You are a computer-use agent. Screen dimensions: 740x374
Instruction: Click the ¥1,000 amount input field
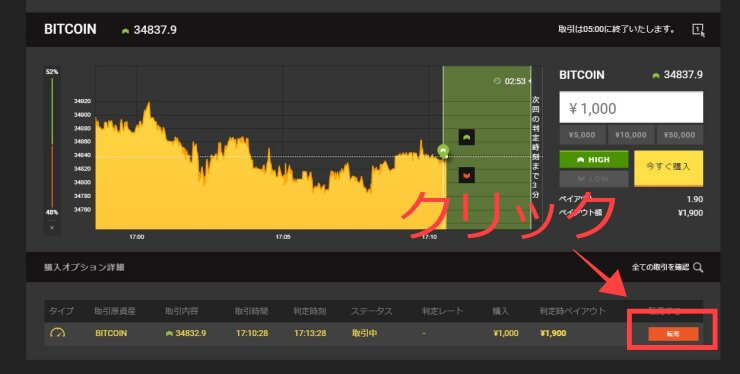[x=631, y=108]
